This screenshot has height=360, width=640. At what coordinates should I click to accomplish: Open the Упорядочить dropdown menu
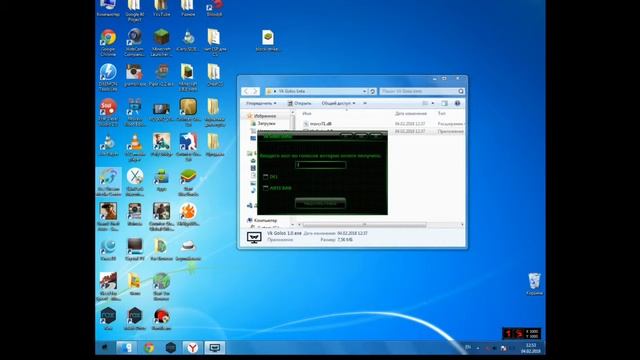tap(261, 103)
